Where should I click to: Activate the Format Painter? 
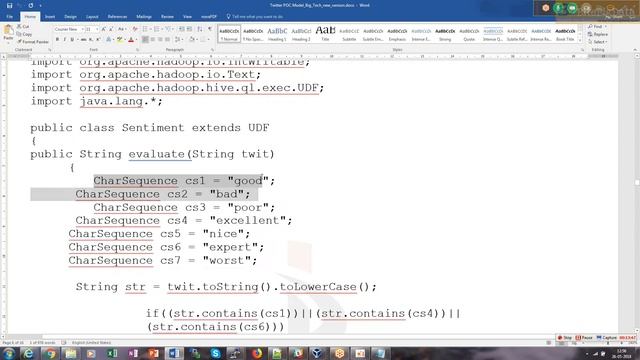[x=33, y=42]
